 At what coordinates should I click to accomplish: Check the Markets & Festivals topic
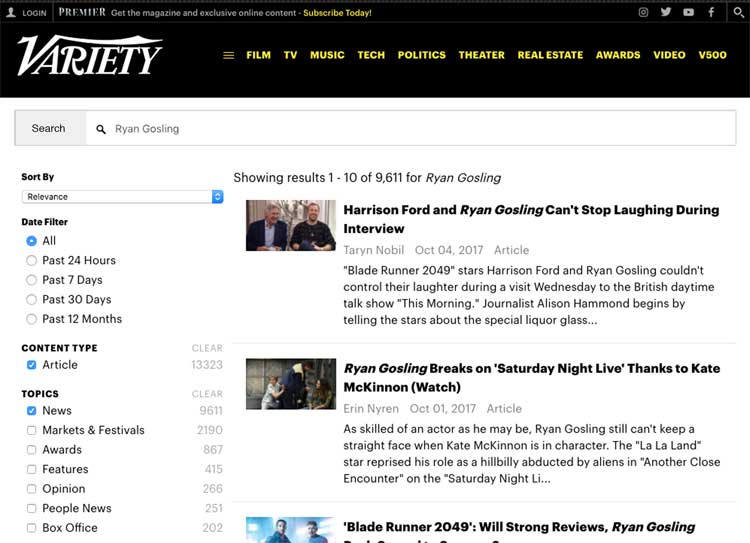pyautogui.click(x=32, y=431)
